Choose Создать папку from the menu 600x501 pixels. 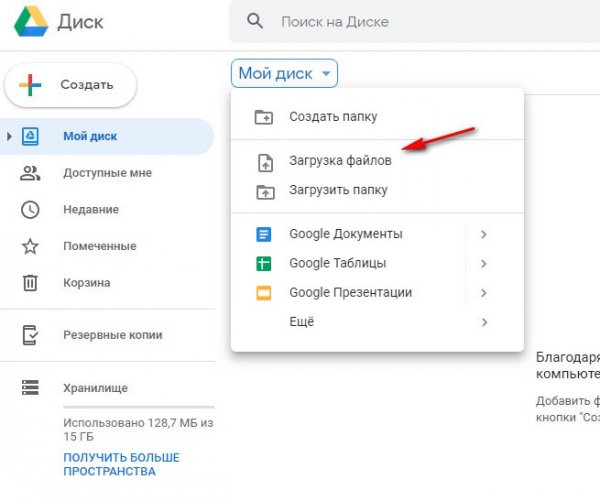pos(377,117)
